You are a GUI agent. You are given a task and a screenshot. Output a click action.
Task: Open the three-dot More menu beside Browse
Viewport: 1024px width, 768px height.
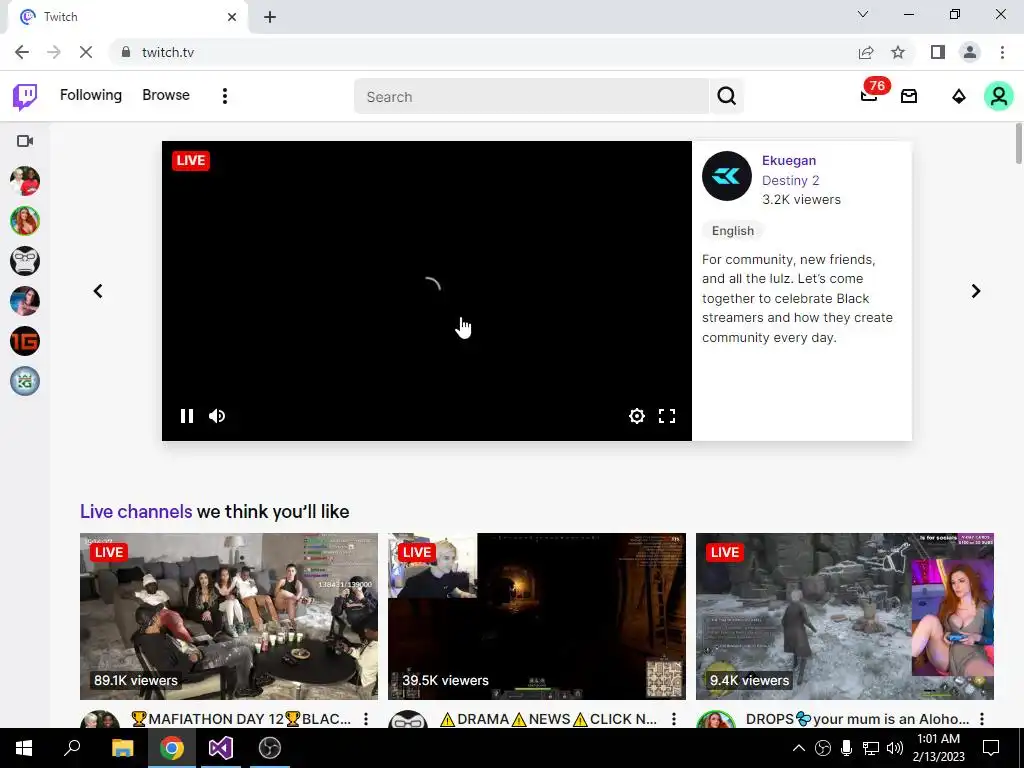tap(225, 96)
